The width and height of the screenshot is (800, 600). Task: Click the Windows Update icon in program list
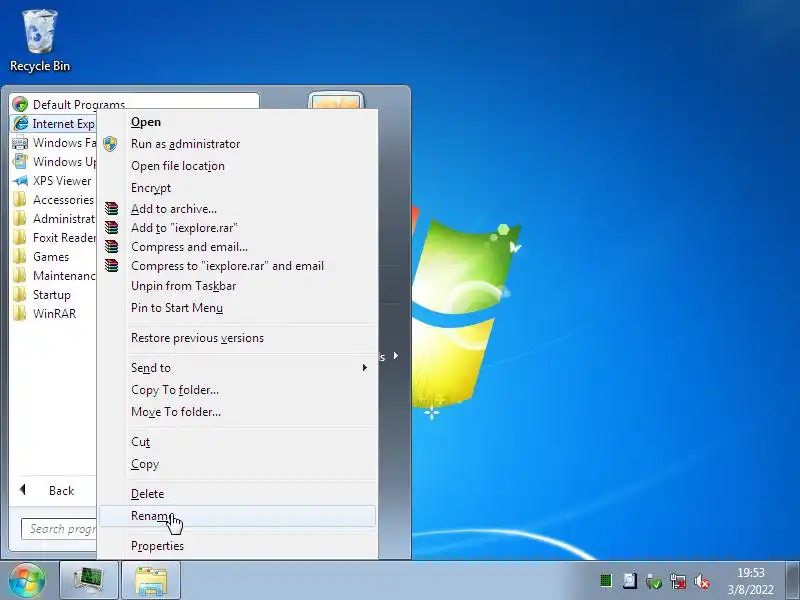tap(20, 162)
